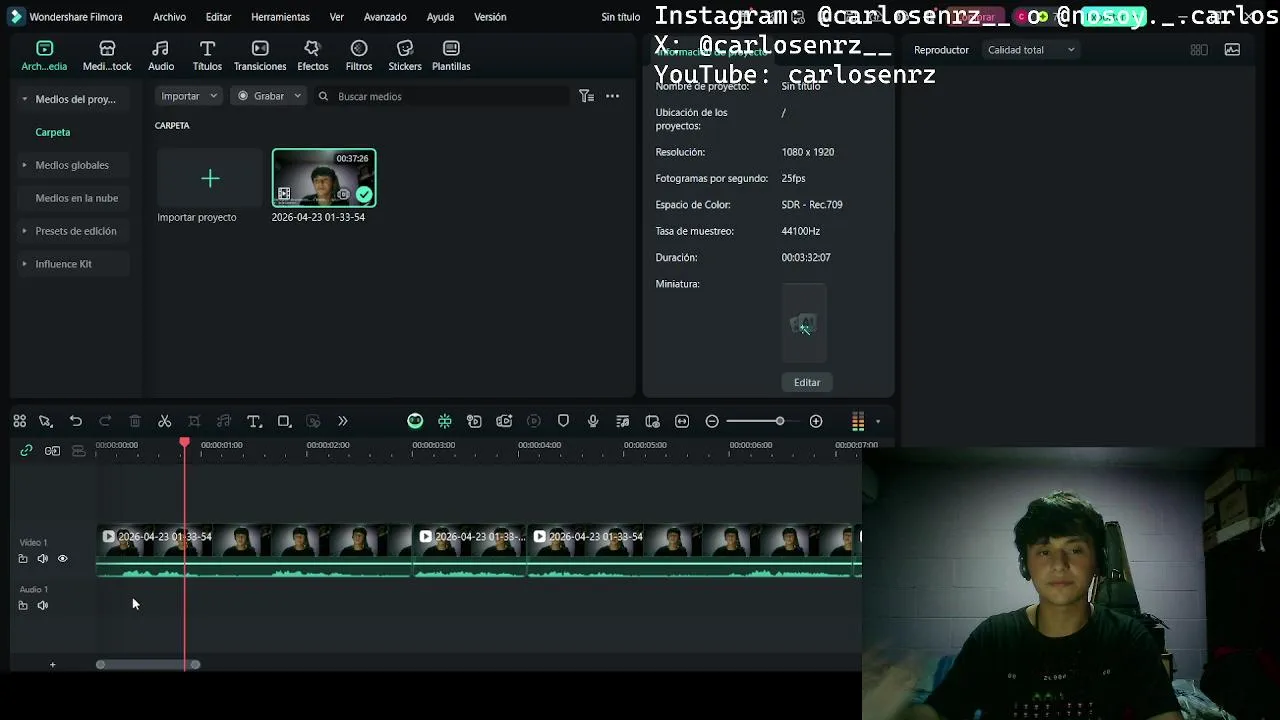
Task: Open the Ayuda menu
Action: tap(440, 17)
